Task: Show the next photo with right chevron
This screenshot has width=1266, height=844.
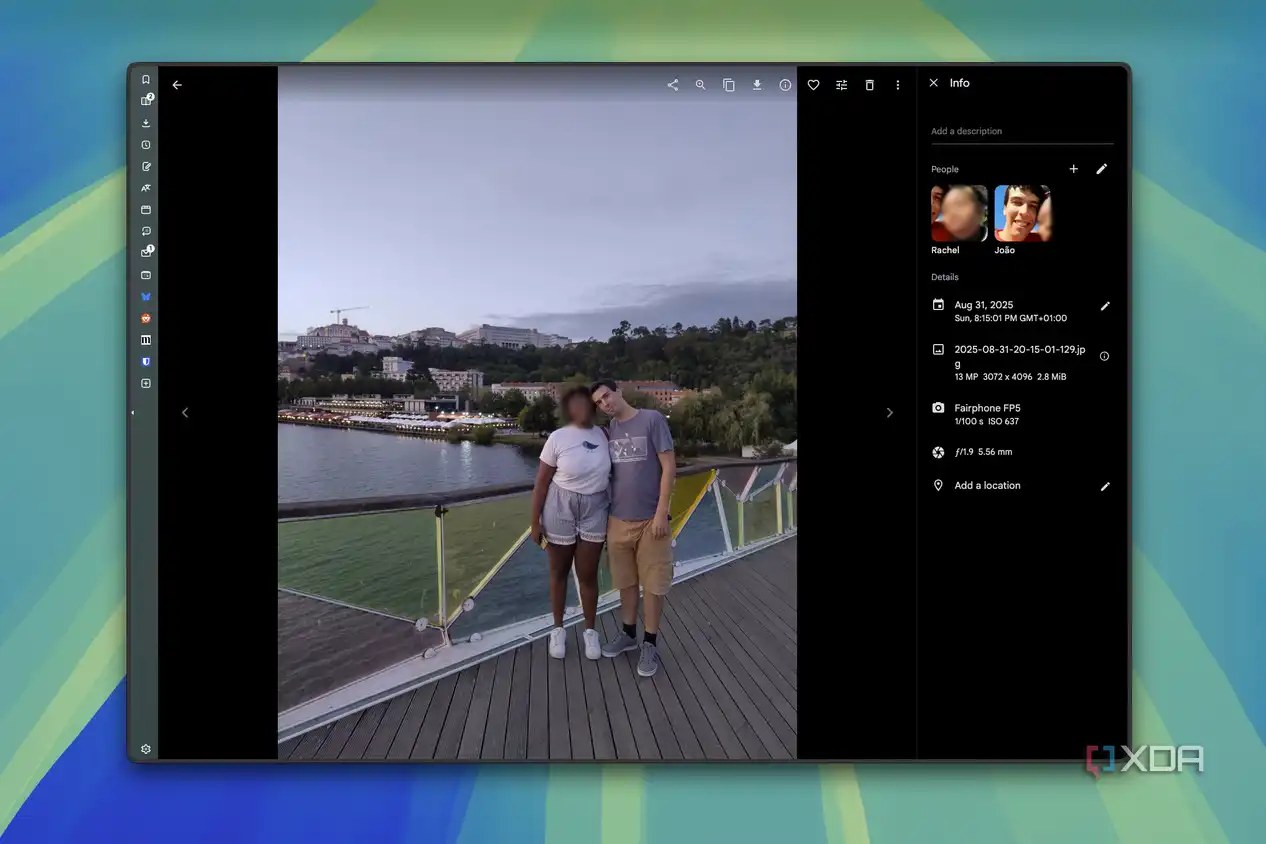Action: (889, 413)
